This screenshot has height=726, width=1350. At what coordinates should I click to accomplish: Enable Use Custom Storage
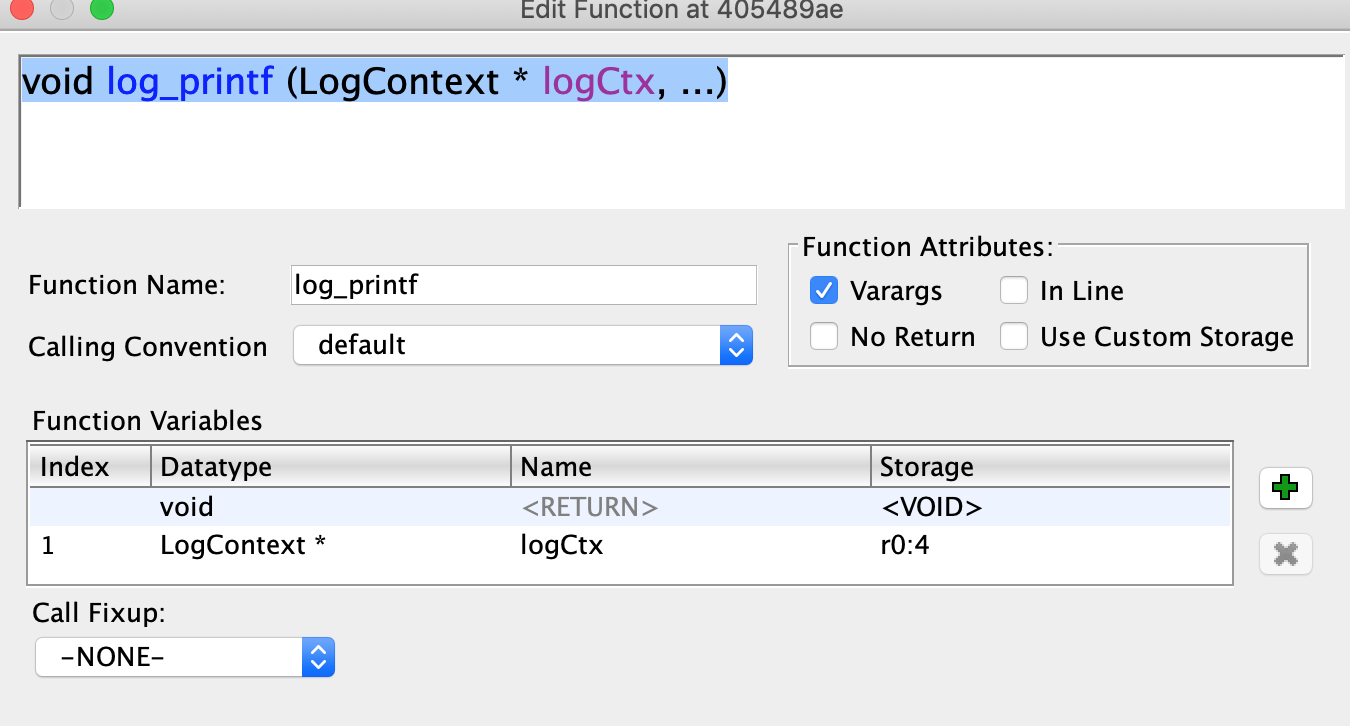pos(1013,337)
